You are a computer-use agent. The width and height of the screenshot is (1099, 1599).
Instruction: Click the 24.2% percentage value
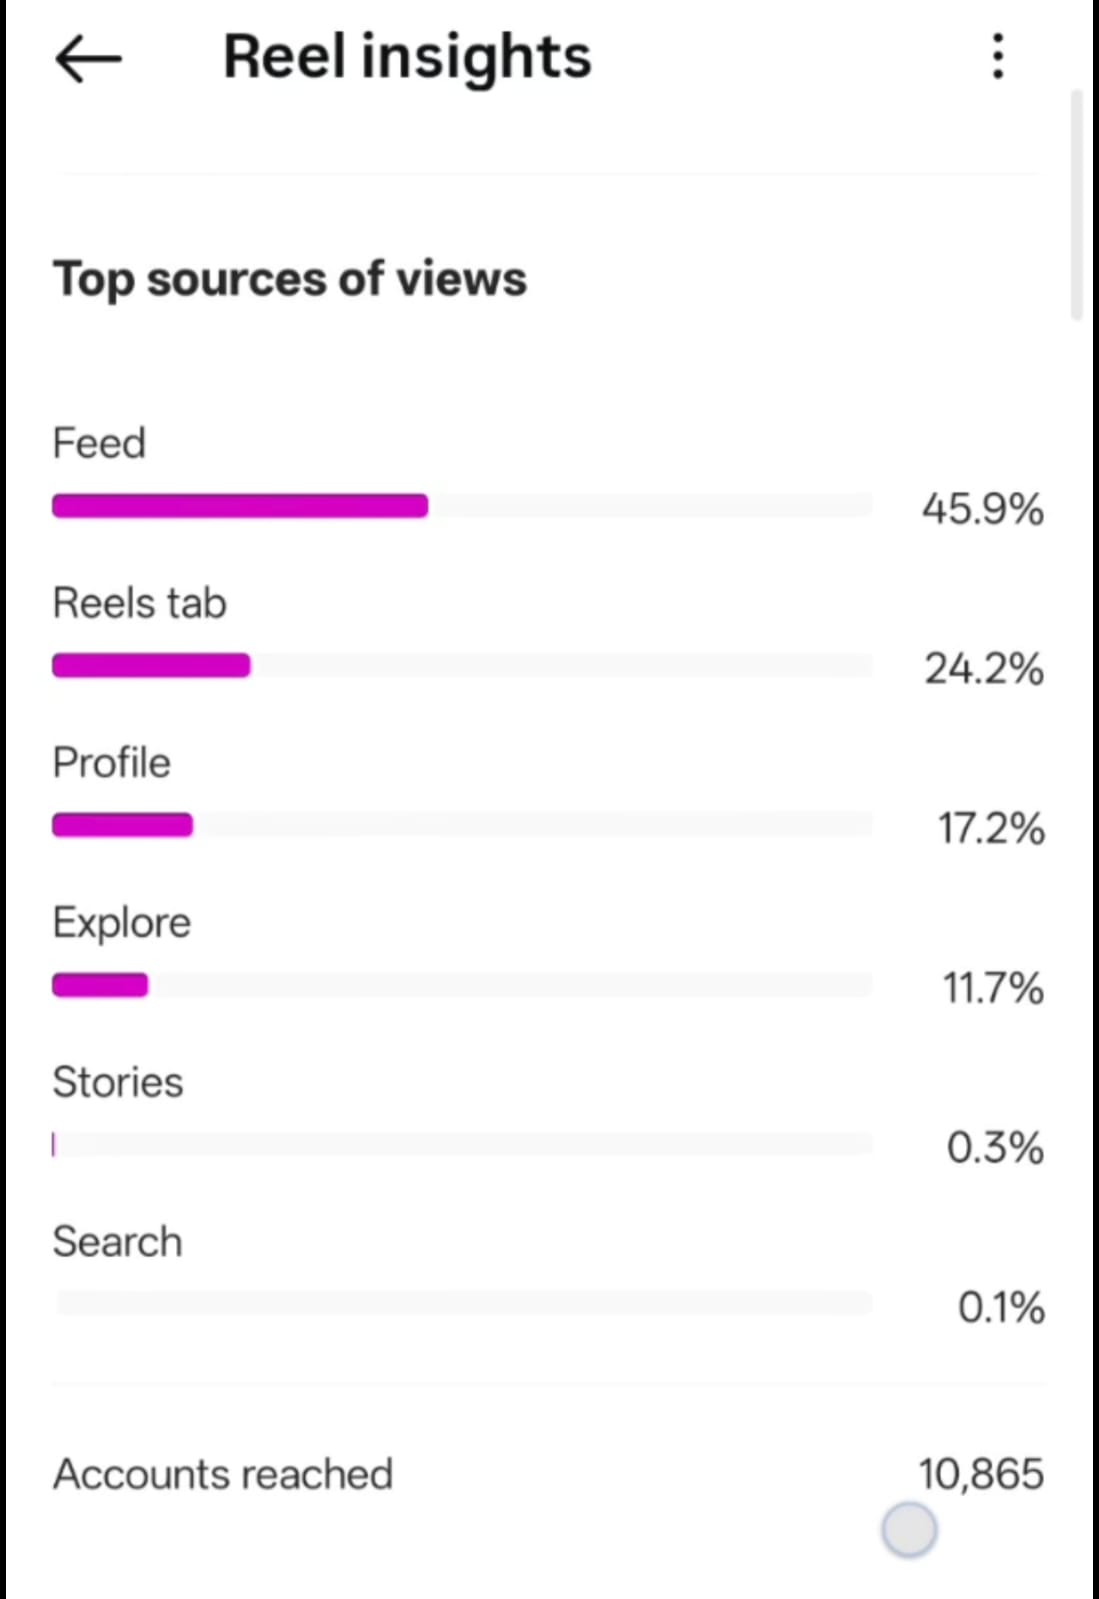pyautogui.click(x=983, y=669)
